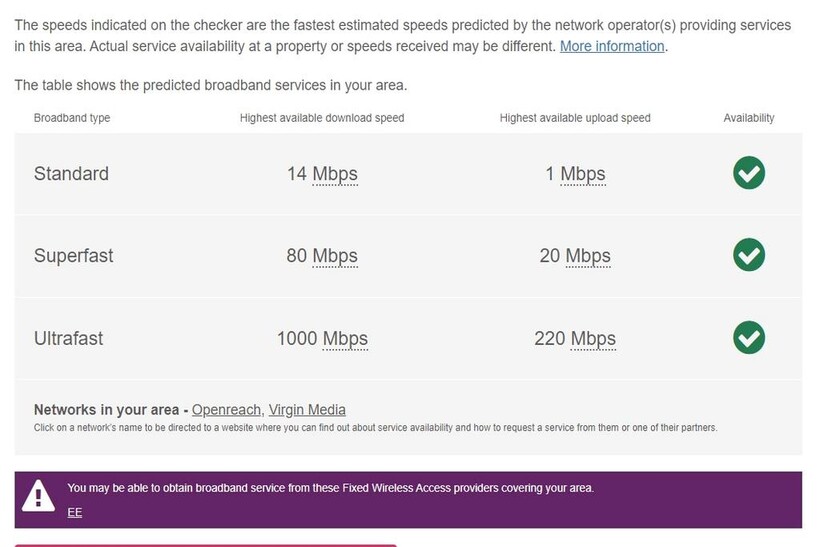Open the More information link
The height and width of the screenshot is (547, 820).
coord(612,46)
